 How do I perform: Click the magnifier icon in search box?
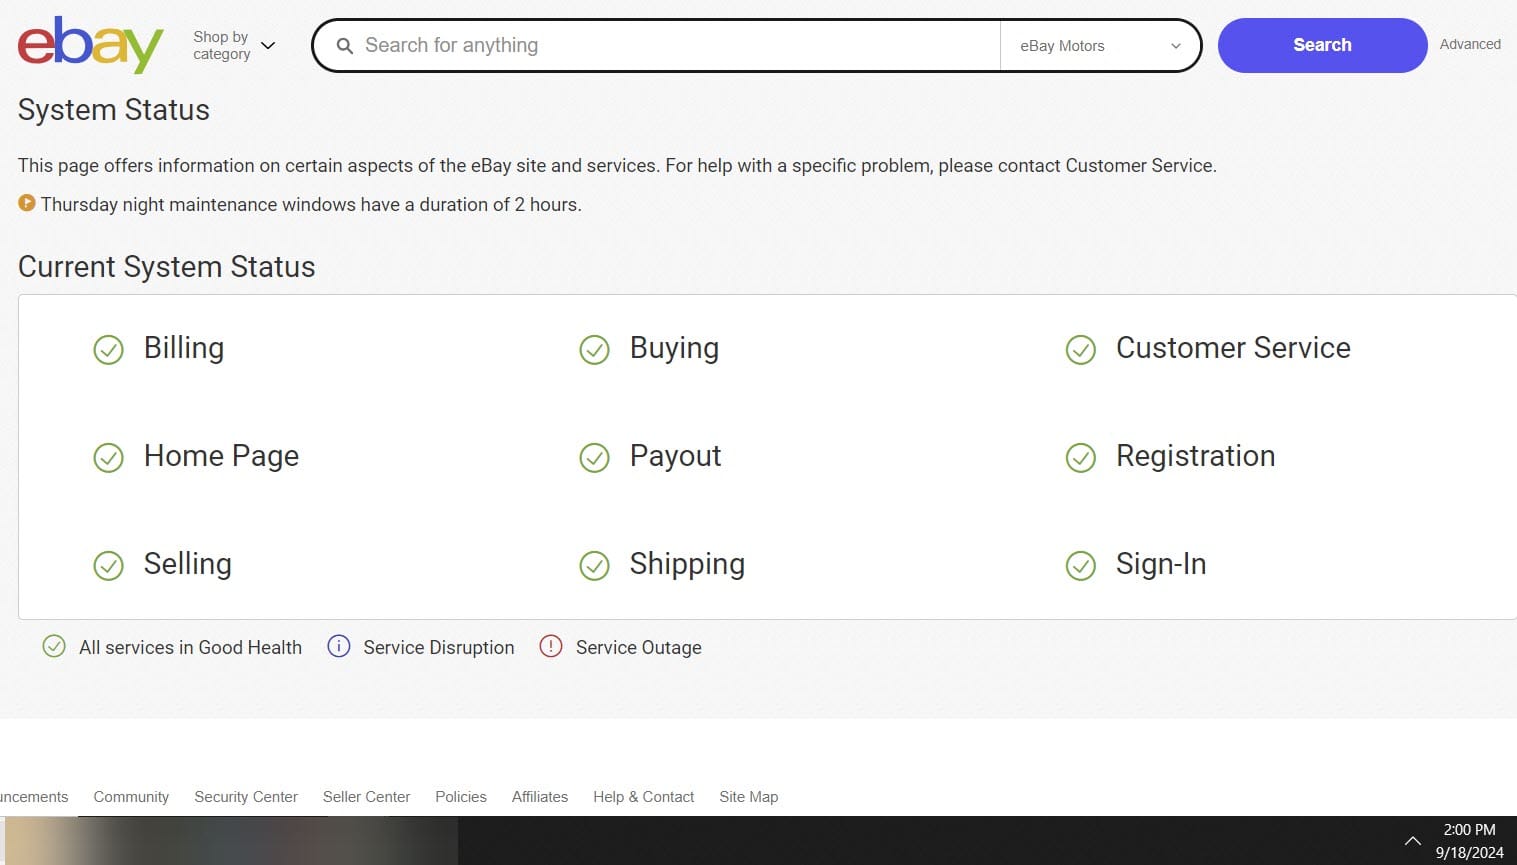[x=344, y=46]
